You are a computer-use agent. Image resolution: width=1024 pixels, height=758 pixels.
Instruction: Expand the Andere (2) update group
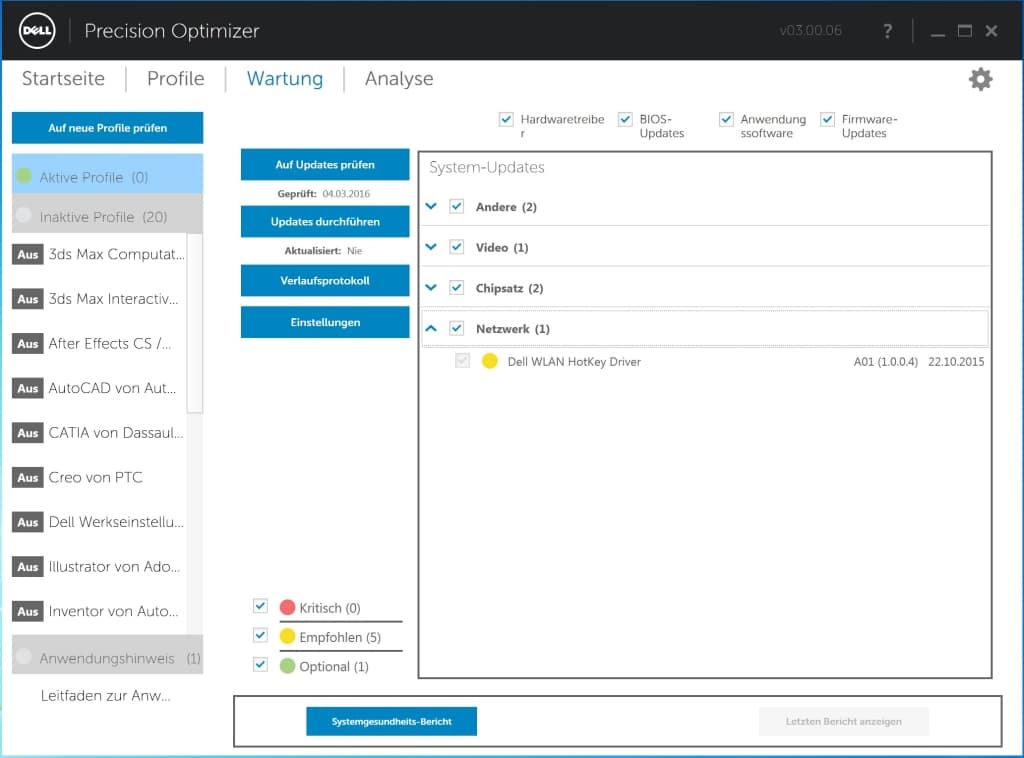click(x=431, y=206)
